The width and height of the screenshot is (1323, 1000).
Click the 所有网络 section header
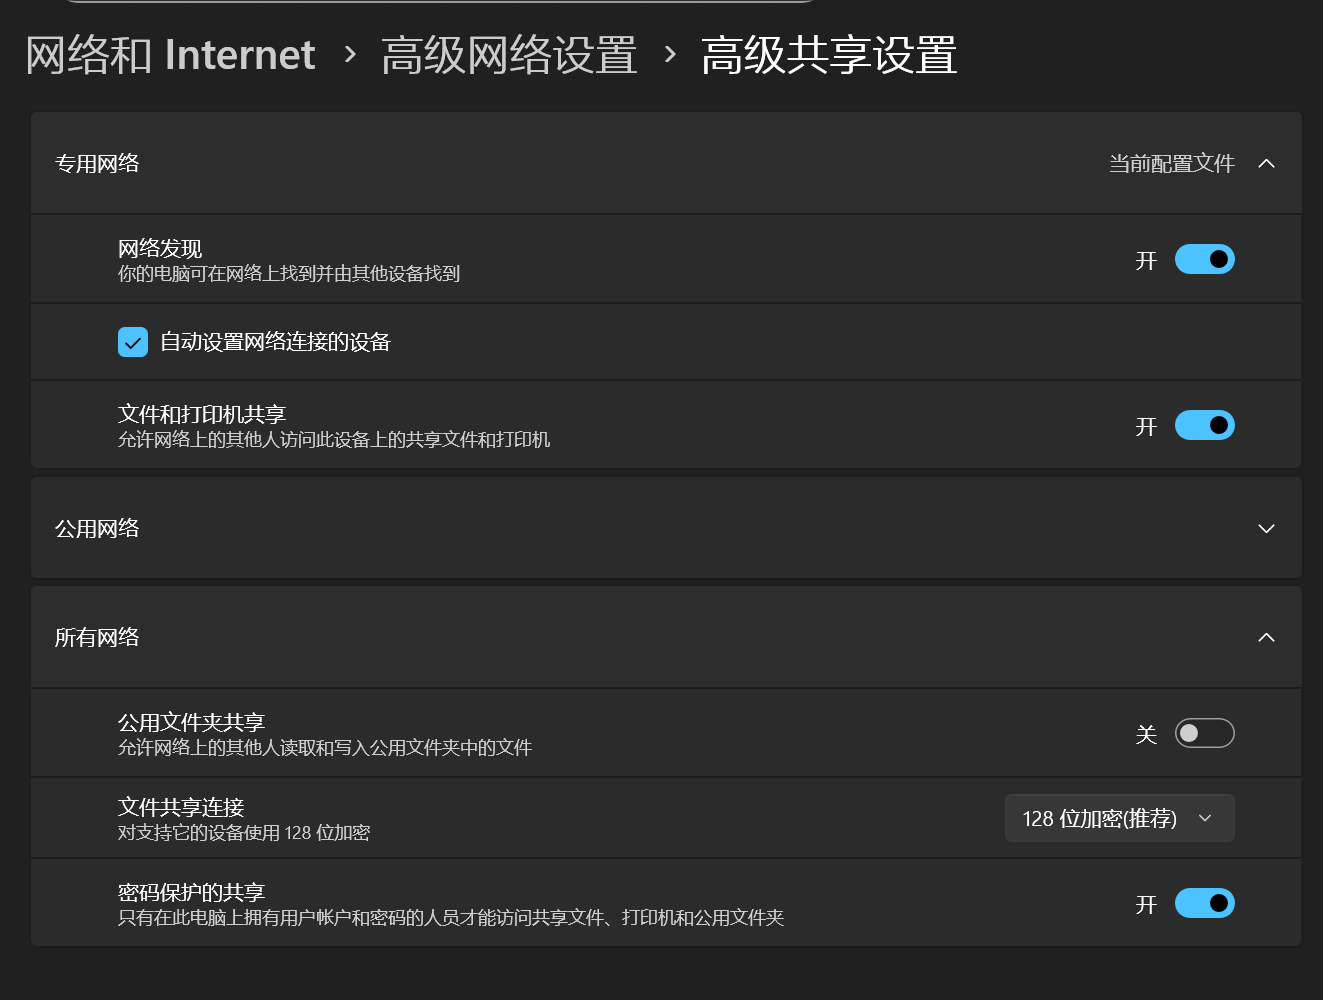pos(666,637)
